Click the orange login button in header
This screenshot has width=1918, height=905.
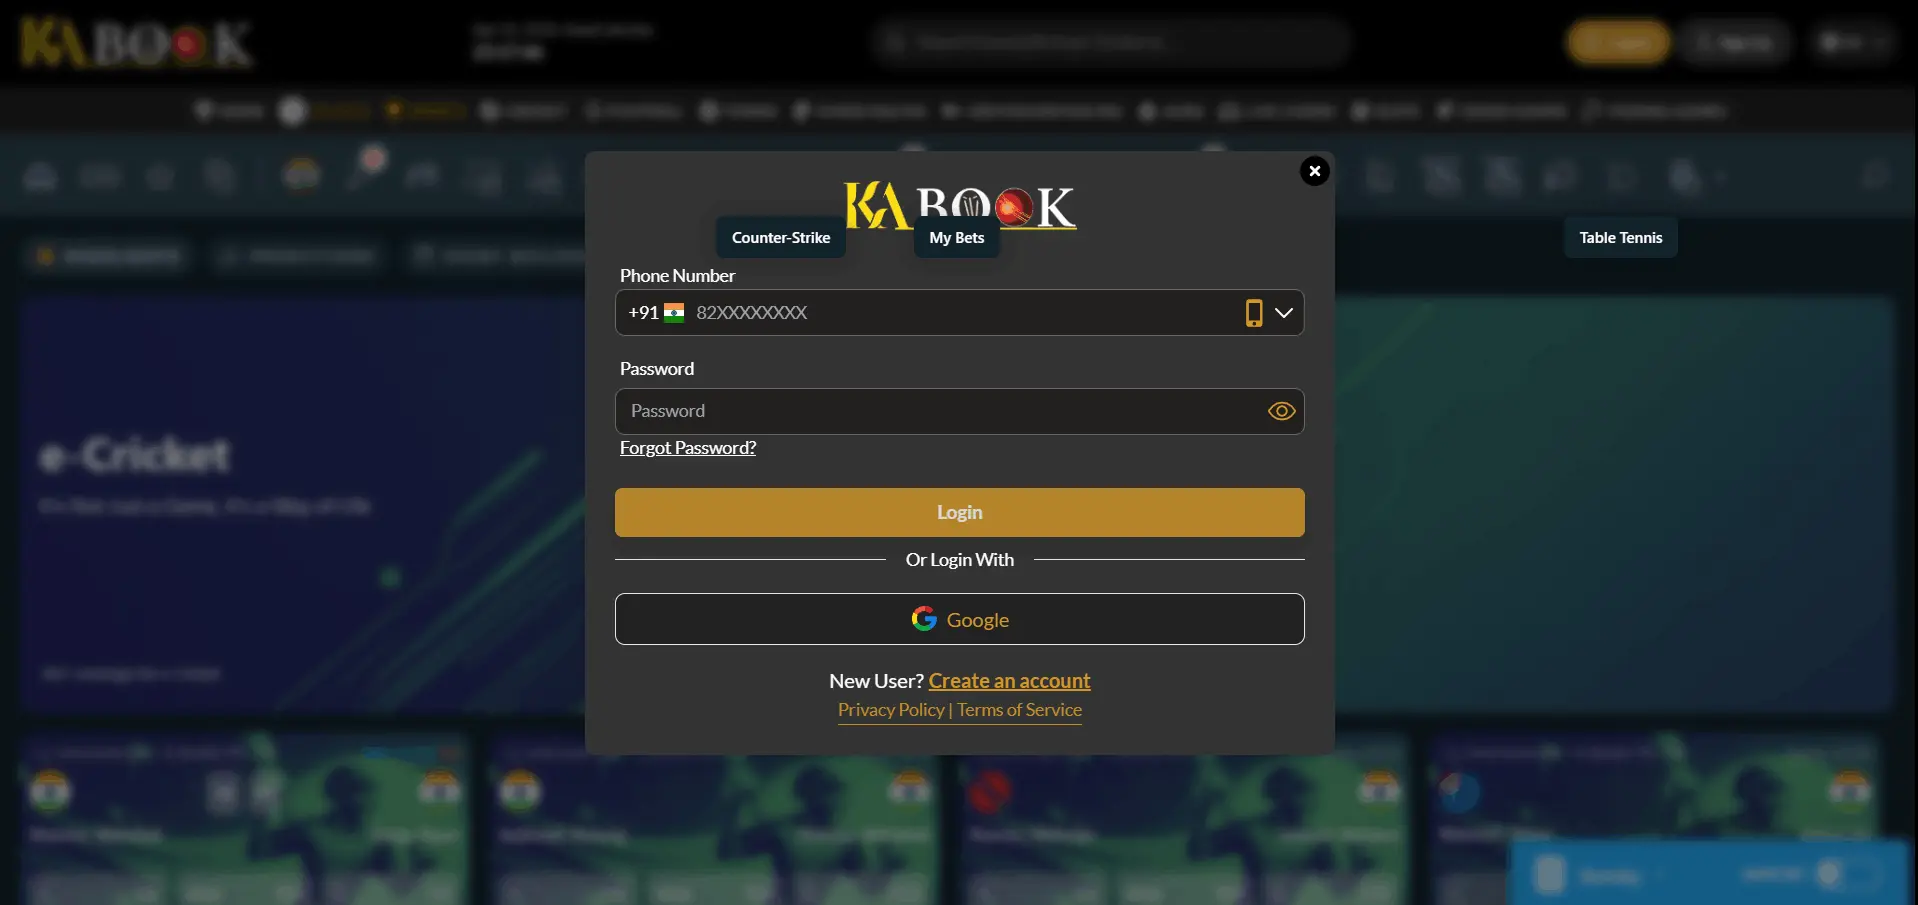(x=1617, y=42)
